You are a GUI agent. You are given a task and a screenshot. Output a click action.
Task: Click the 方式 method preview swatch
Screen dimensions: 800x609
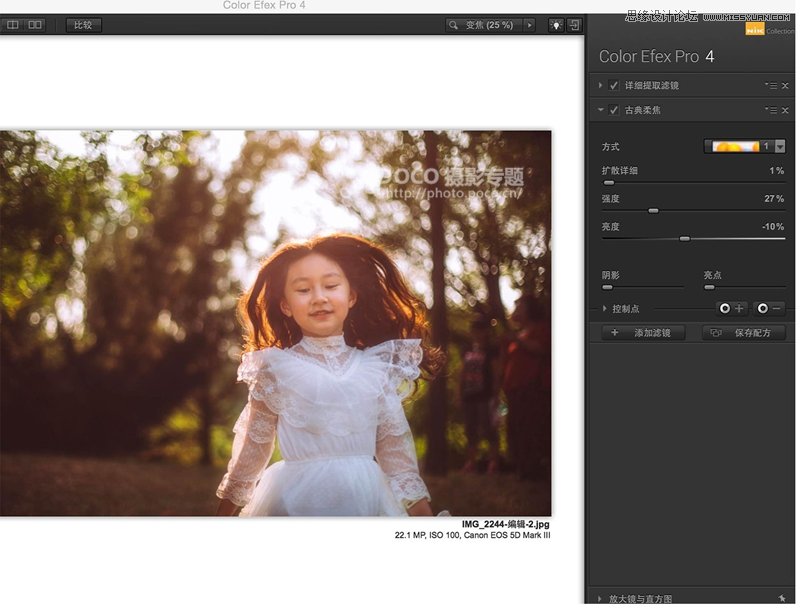736,146
